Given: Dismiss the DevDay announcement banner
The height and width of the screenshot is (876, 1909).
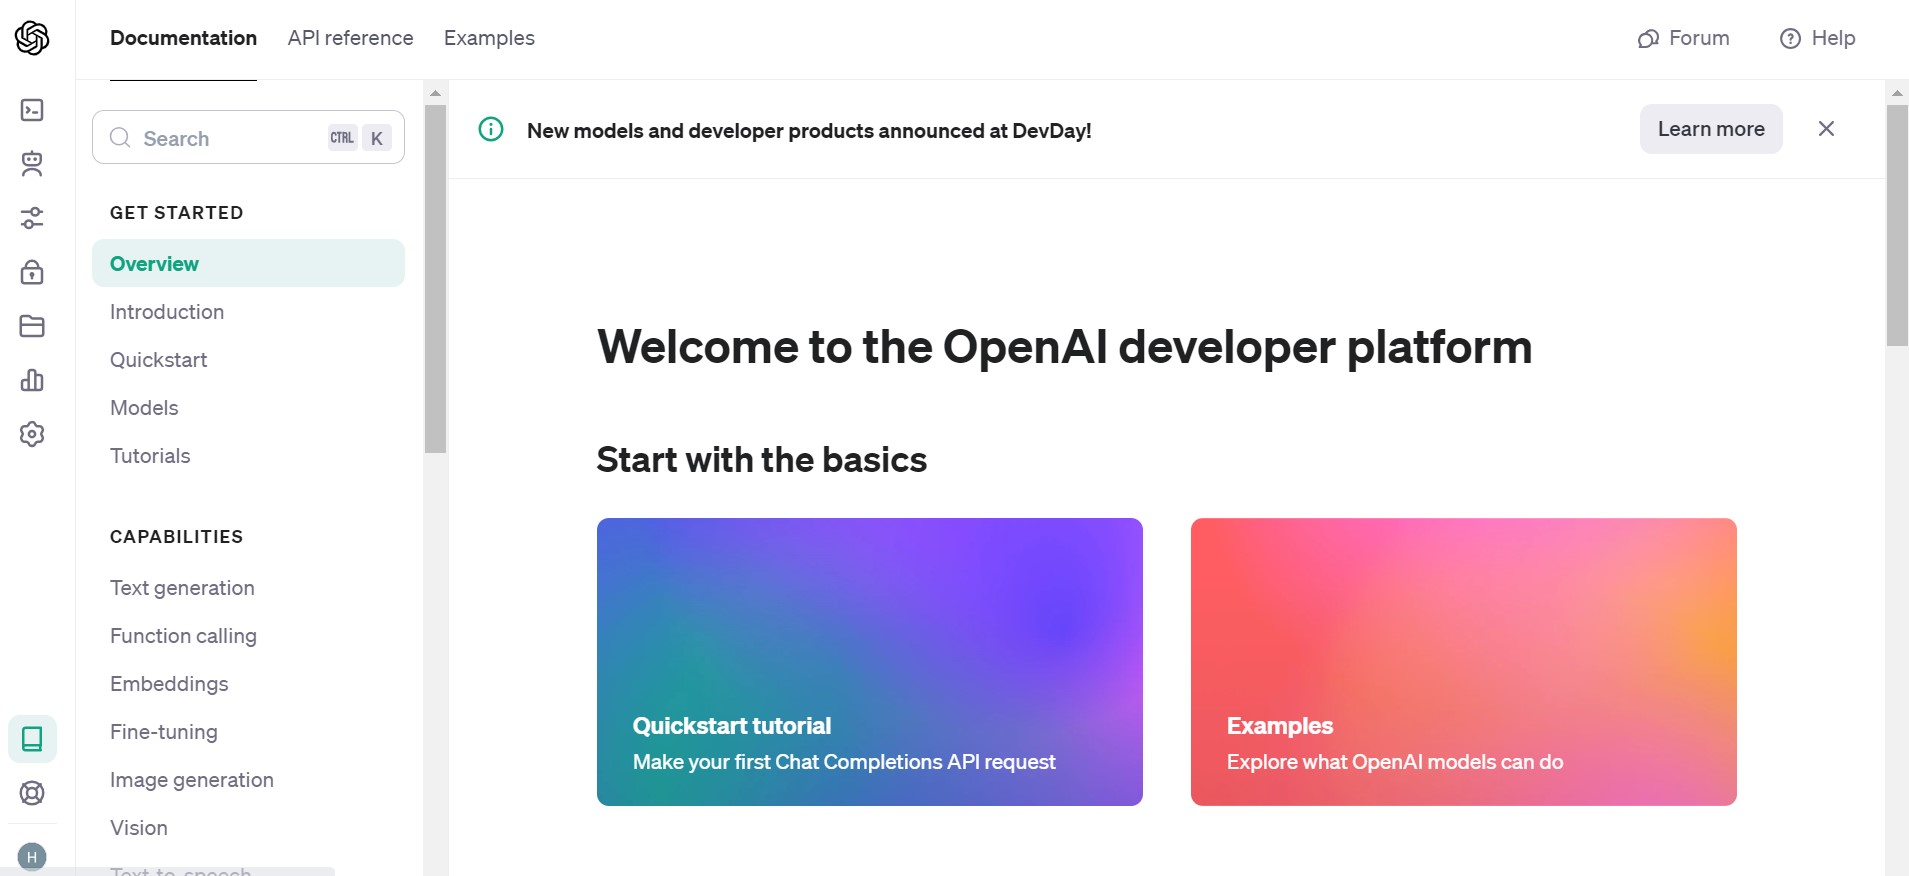Looking at the screenshot, I should [1826, 129].
